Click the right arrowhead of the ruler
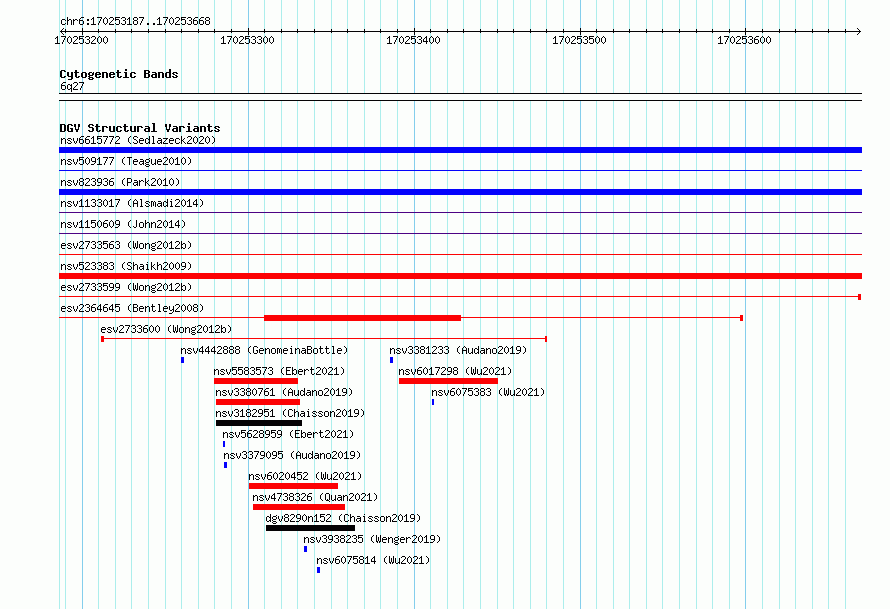The height and width of the screenshot is (609, 890). click(858, 31)
